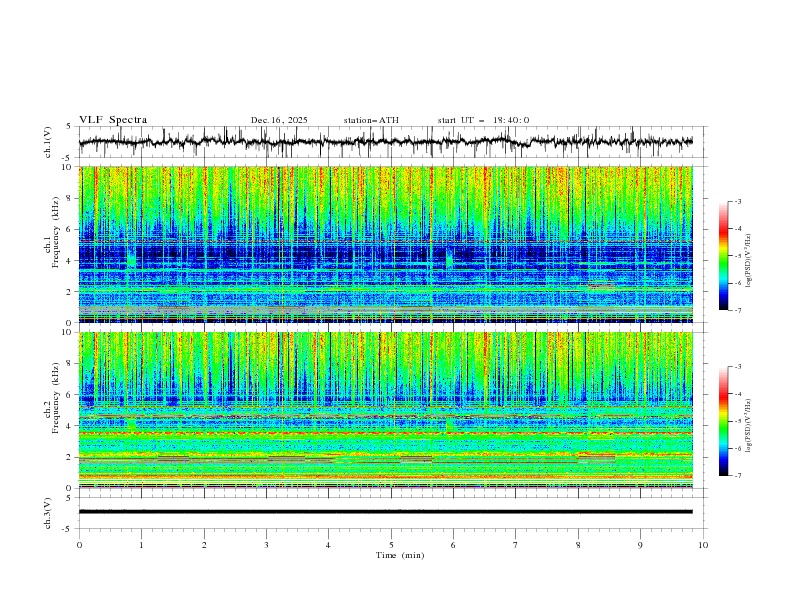Click the time axis tick label "0"

click(79, 545)
